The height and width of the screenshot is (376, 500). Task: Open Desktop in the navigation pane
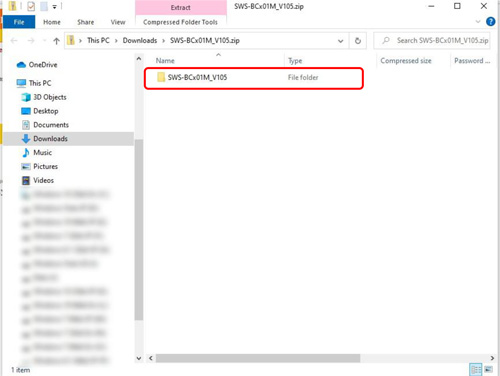click(45, 111)
